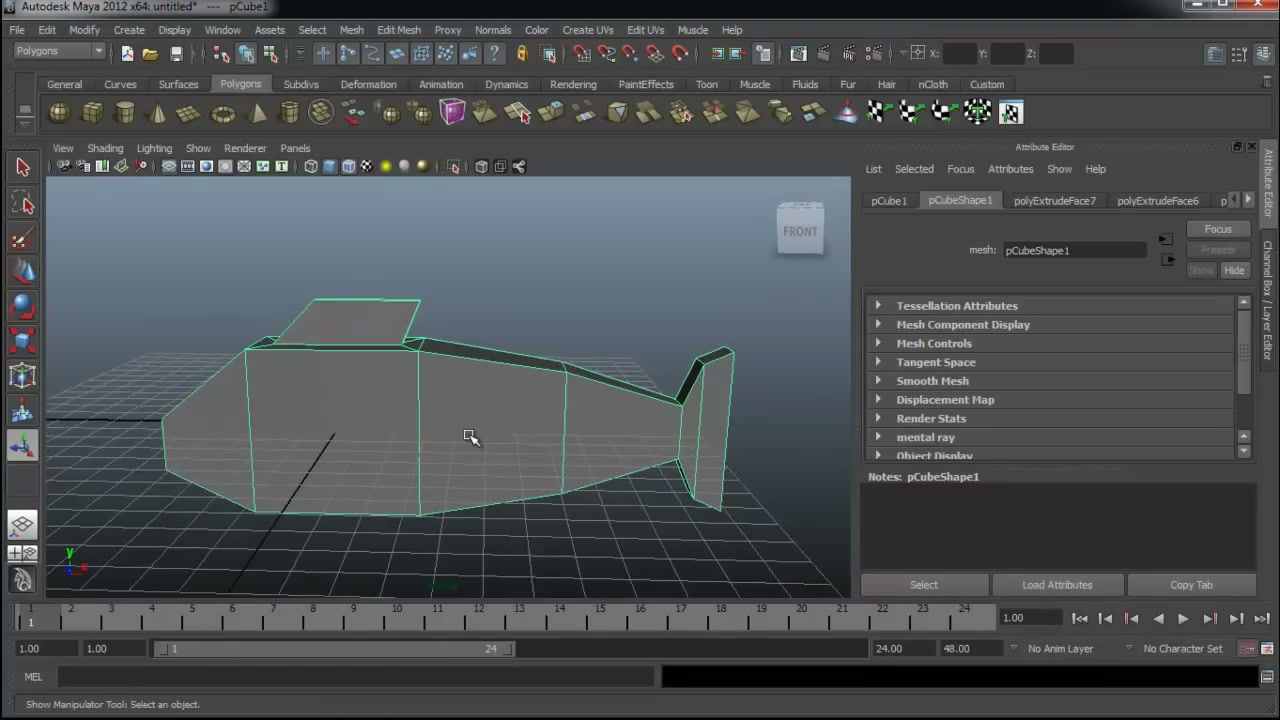Activate the Lasso tool in the toolbox
The height and width of the screenshot is (720, 1280).
22,204
